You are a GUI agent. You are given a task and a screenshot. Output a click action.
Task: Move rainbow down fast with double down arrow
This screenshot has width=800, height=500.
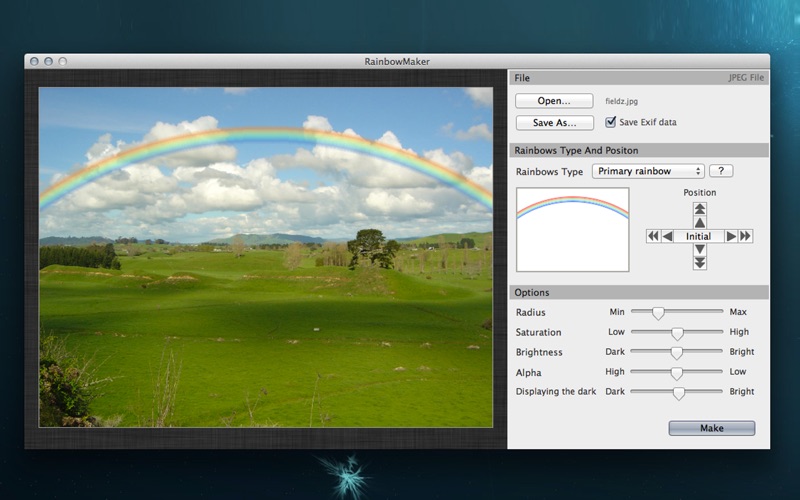pyautogui.click(x=700, y=263)
